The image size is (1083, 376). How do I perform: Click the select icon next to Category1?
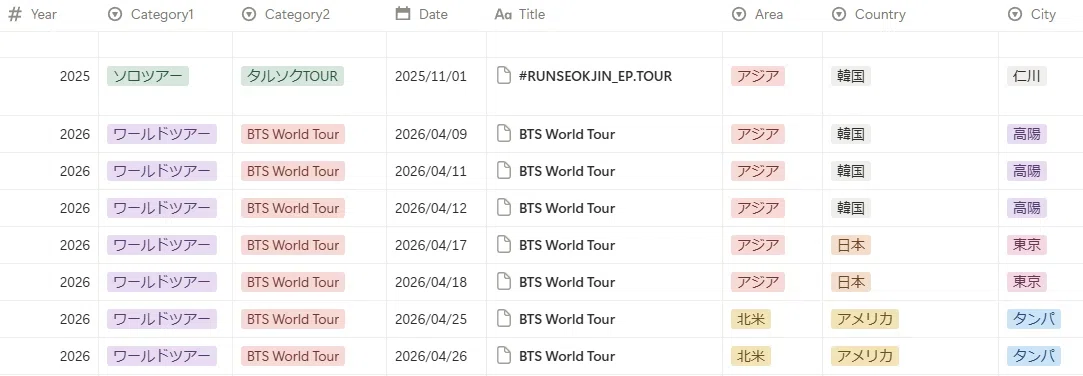coord(115,15)
